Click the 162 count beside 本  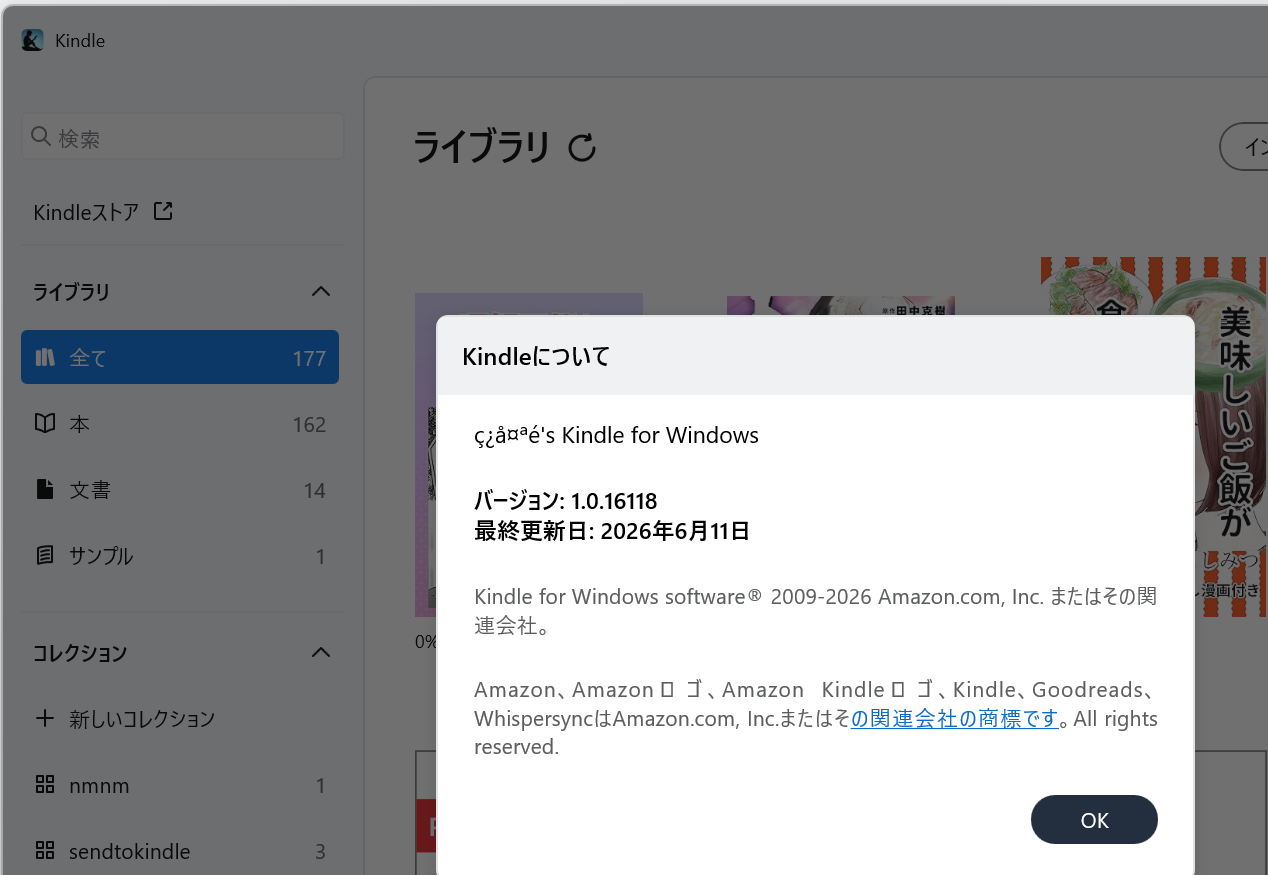coord(309,425)
